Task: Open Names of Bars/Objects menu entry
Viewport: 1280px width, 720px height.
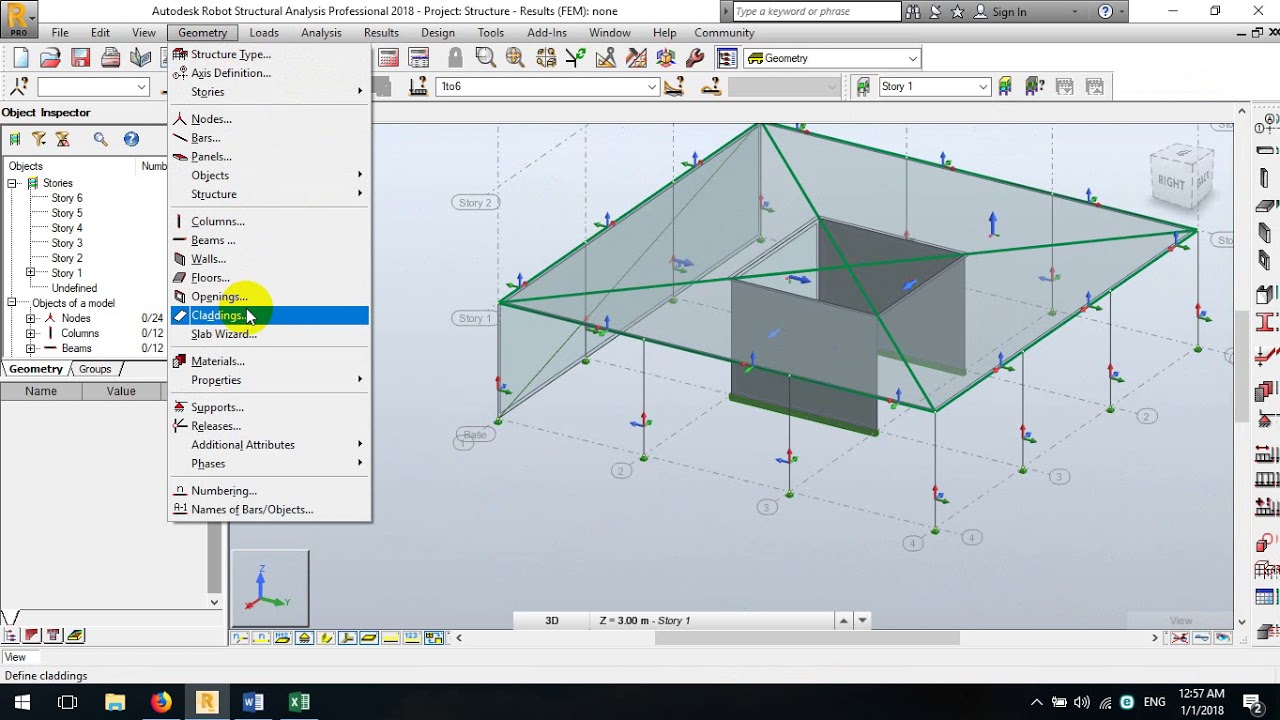Action: (x=270, y=510)
